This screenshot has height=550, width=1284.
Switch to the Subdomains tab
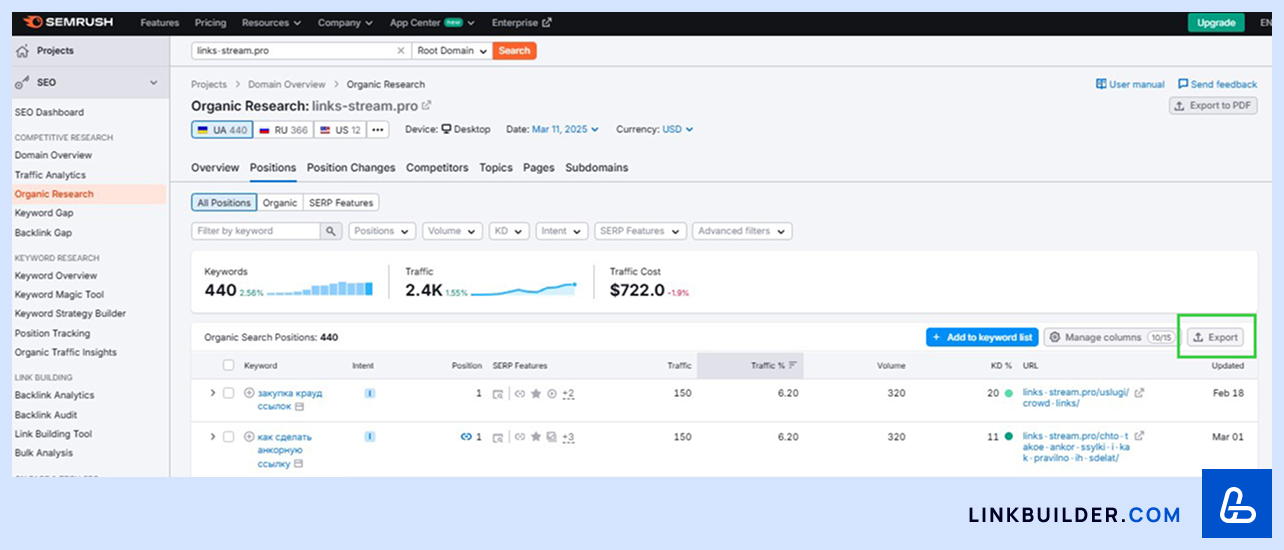[597, 168]
